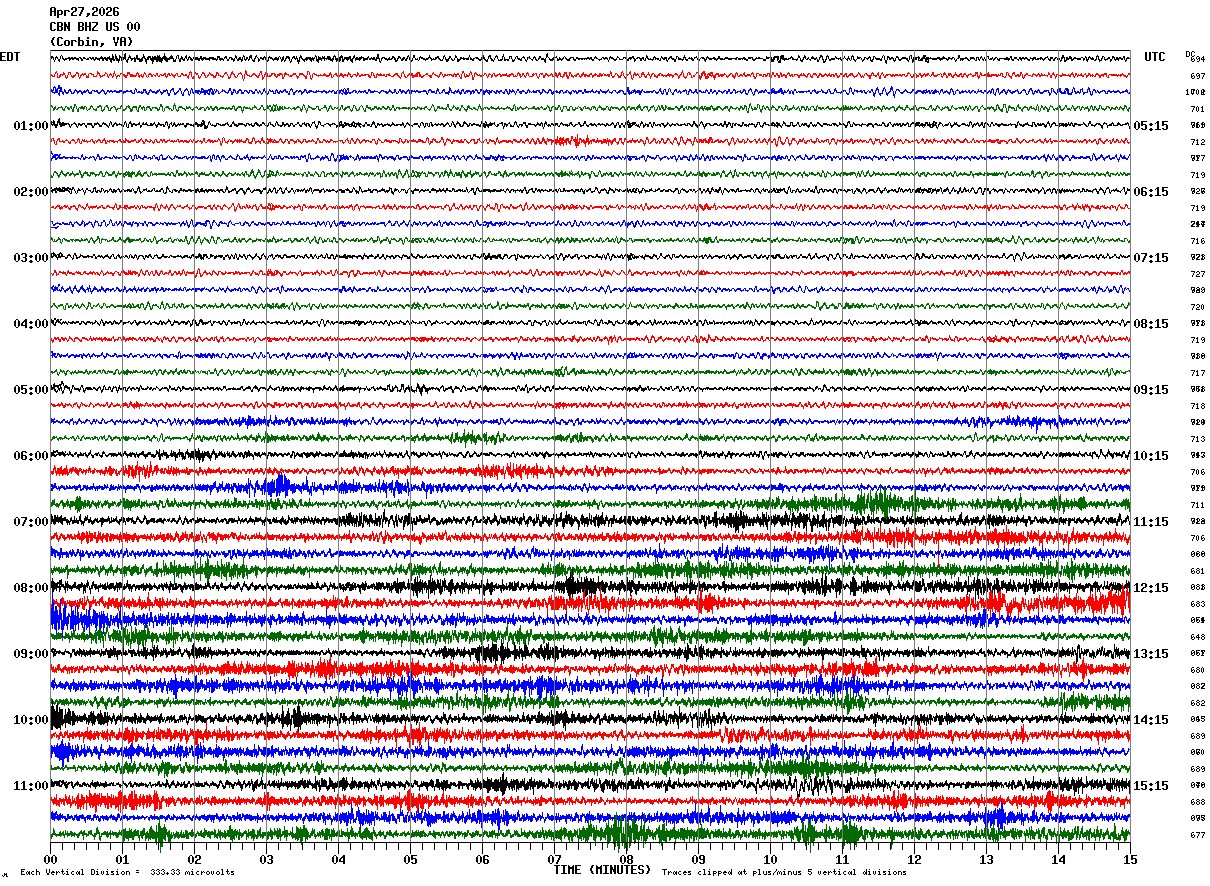Click the UTC timezone label
The height and width of the screenshot is (886, 1210).
coord(1155,57)
